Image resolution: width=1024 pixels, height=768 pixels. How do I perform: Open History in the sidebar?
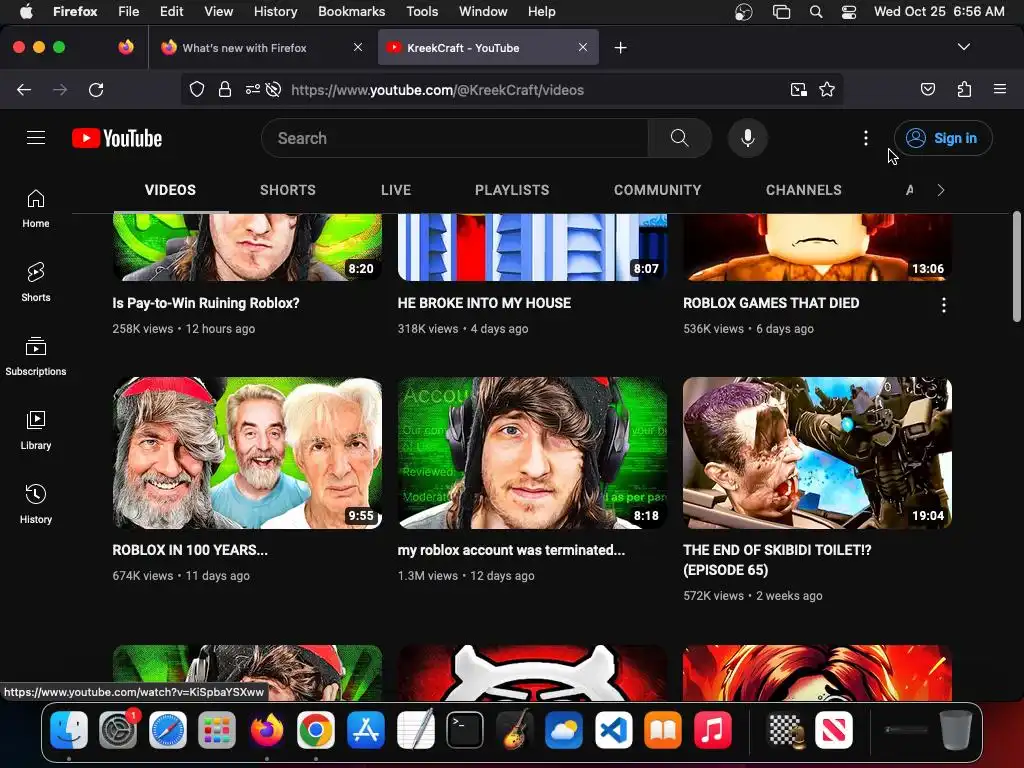36,504
